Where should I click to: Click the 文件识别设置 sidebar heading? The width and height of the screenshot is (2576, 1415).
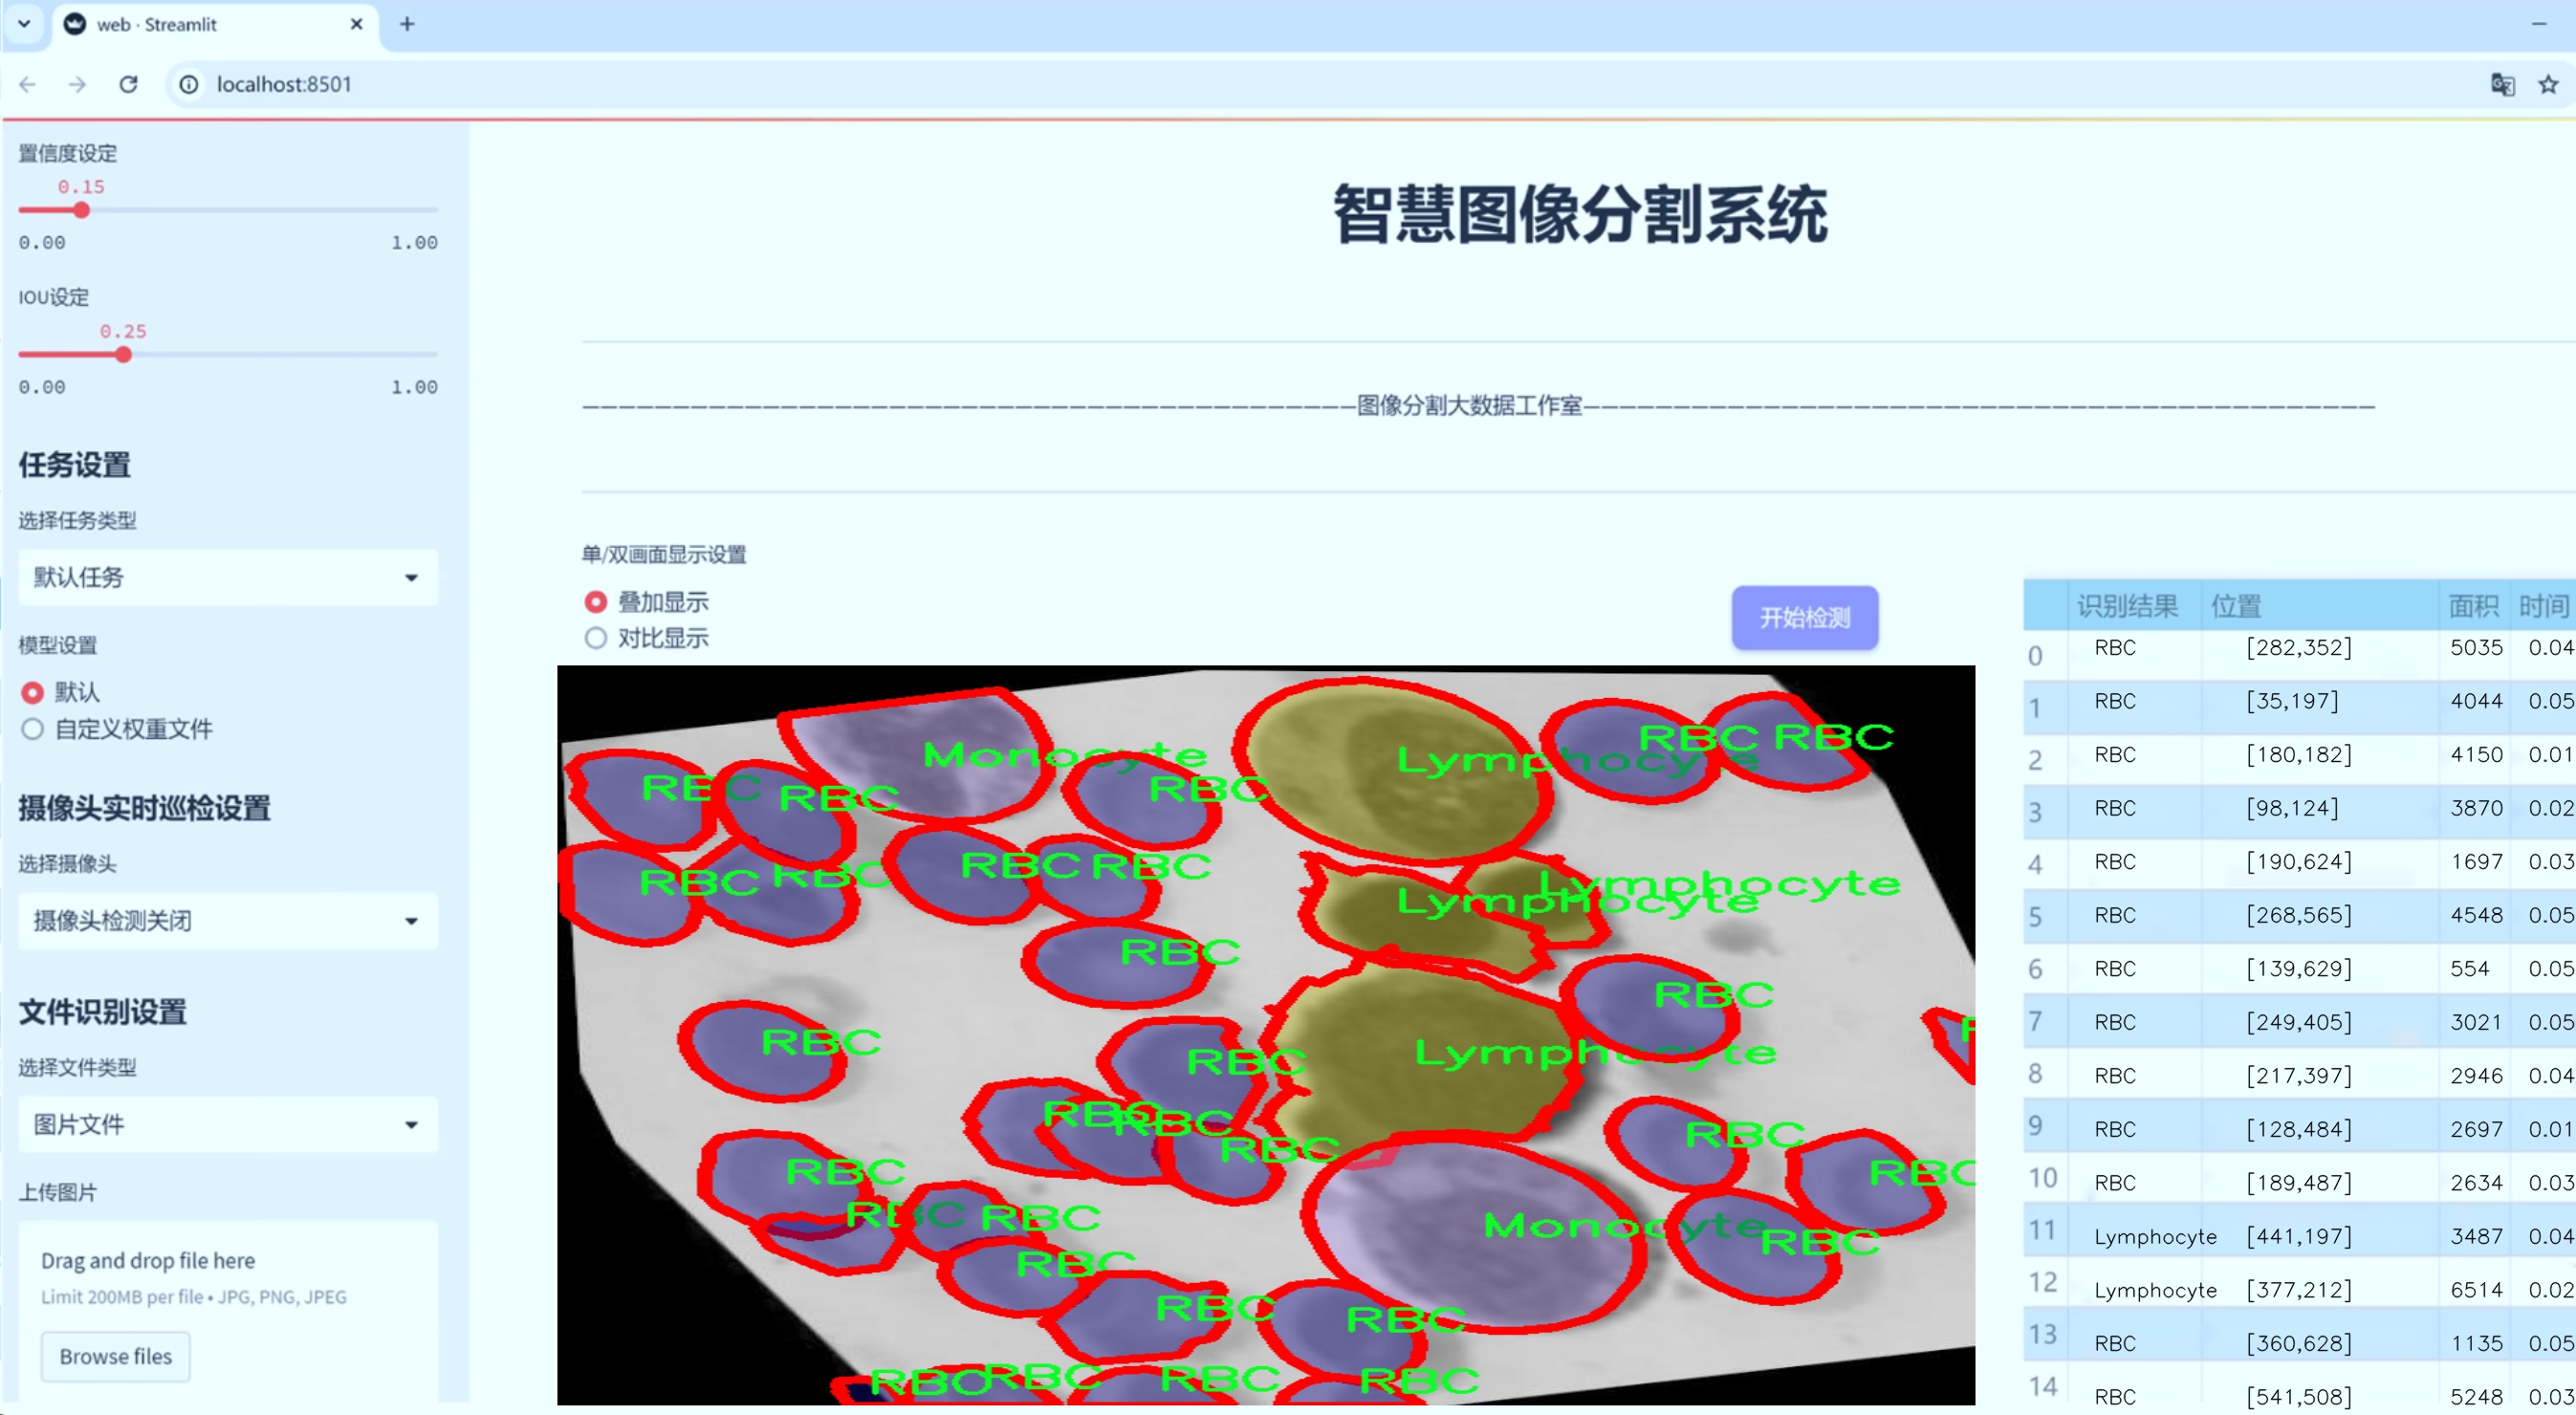pyautogui.click(x=103, y=1012)
